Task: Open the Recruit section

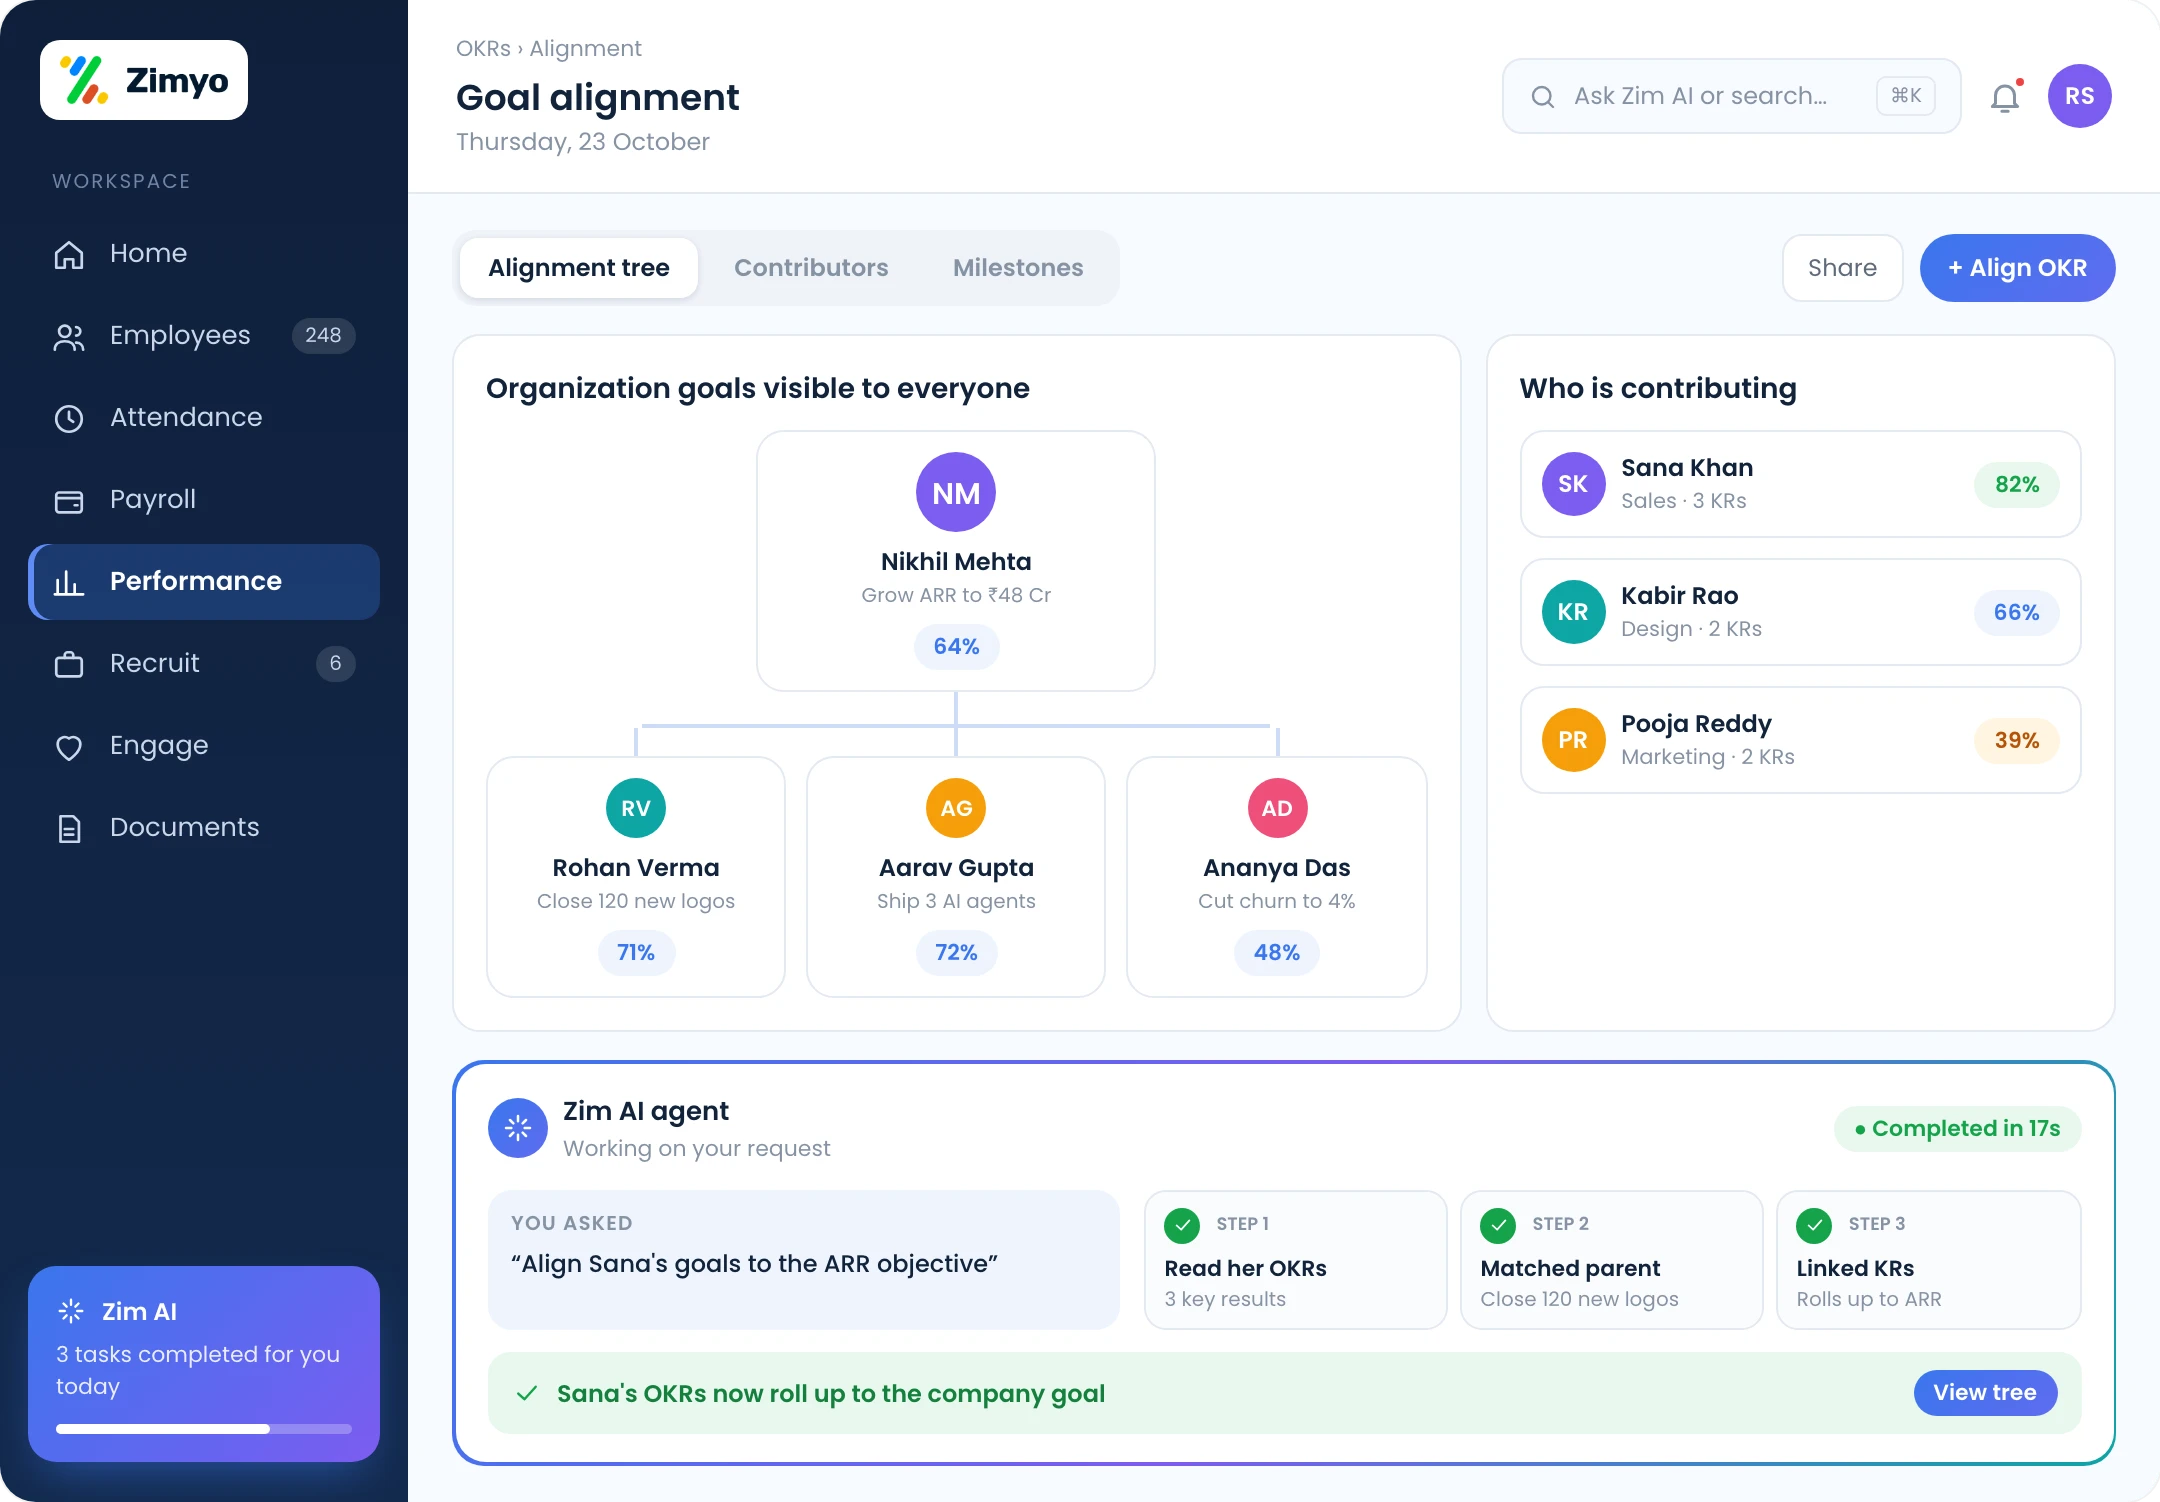Action: [204, 663]
